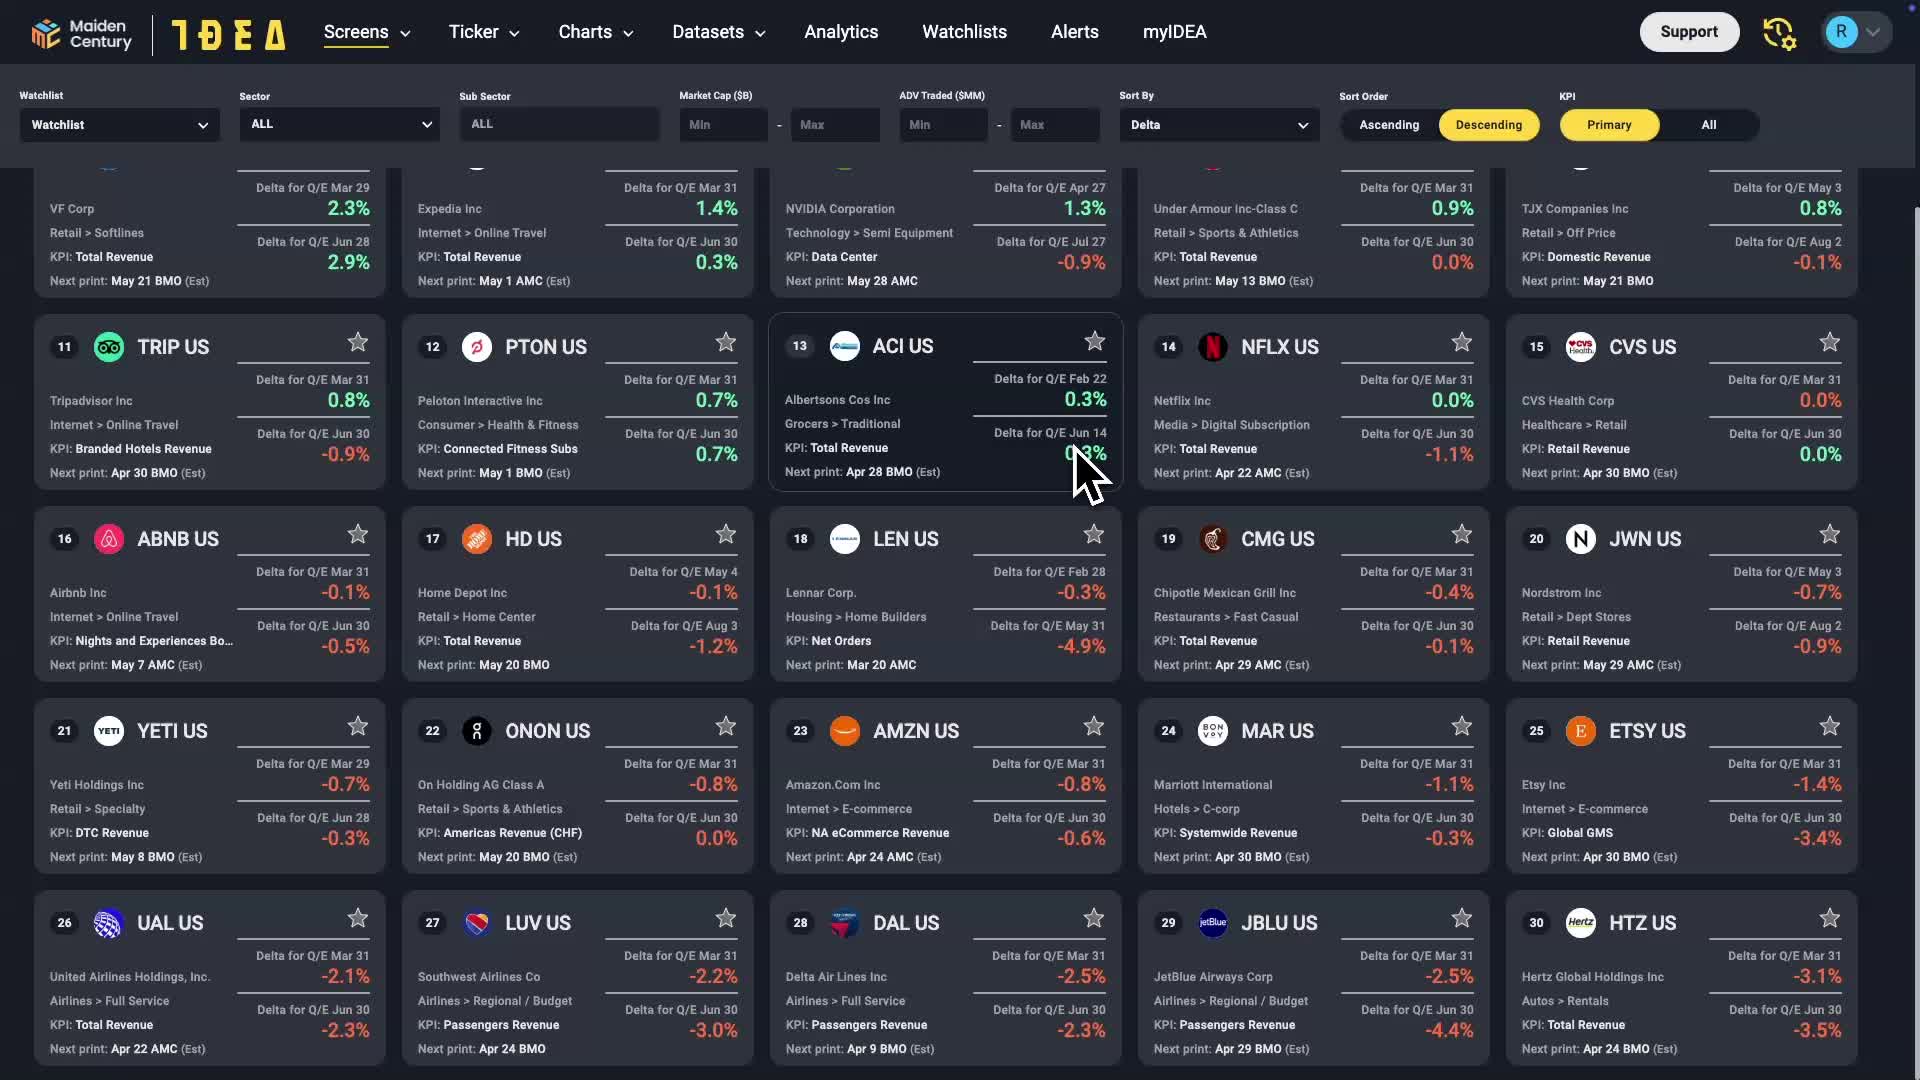Screen dimensions: 1920x1080
Task: Open the ABNB US ticker title
Action: (178, 539)
